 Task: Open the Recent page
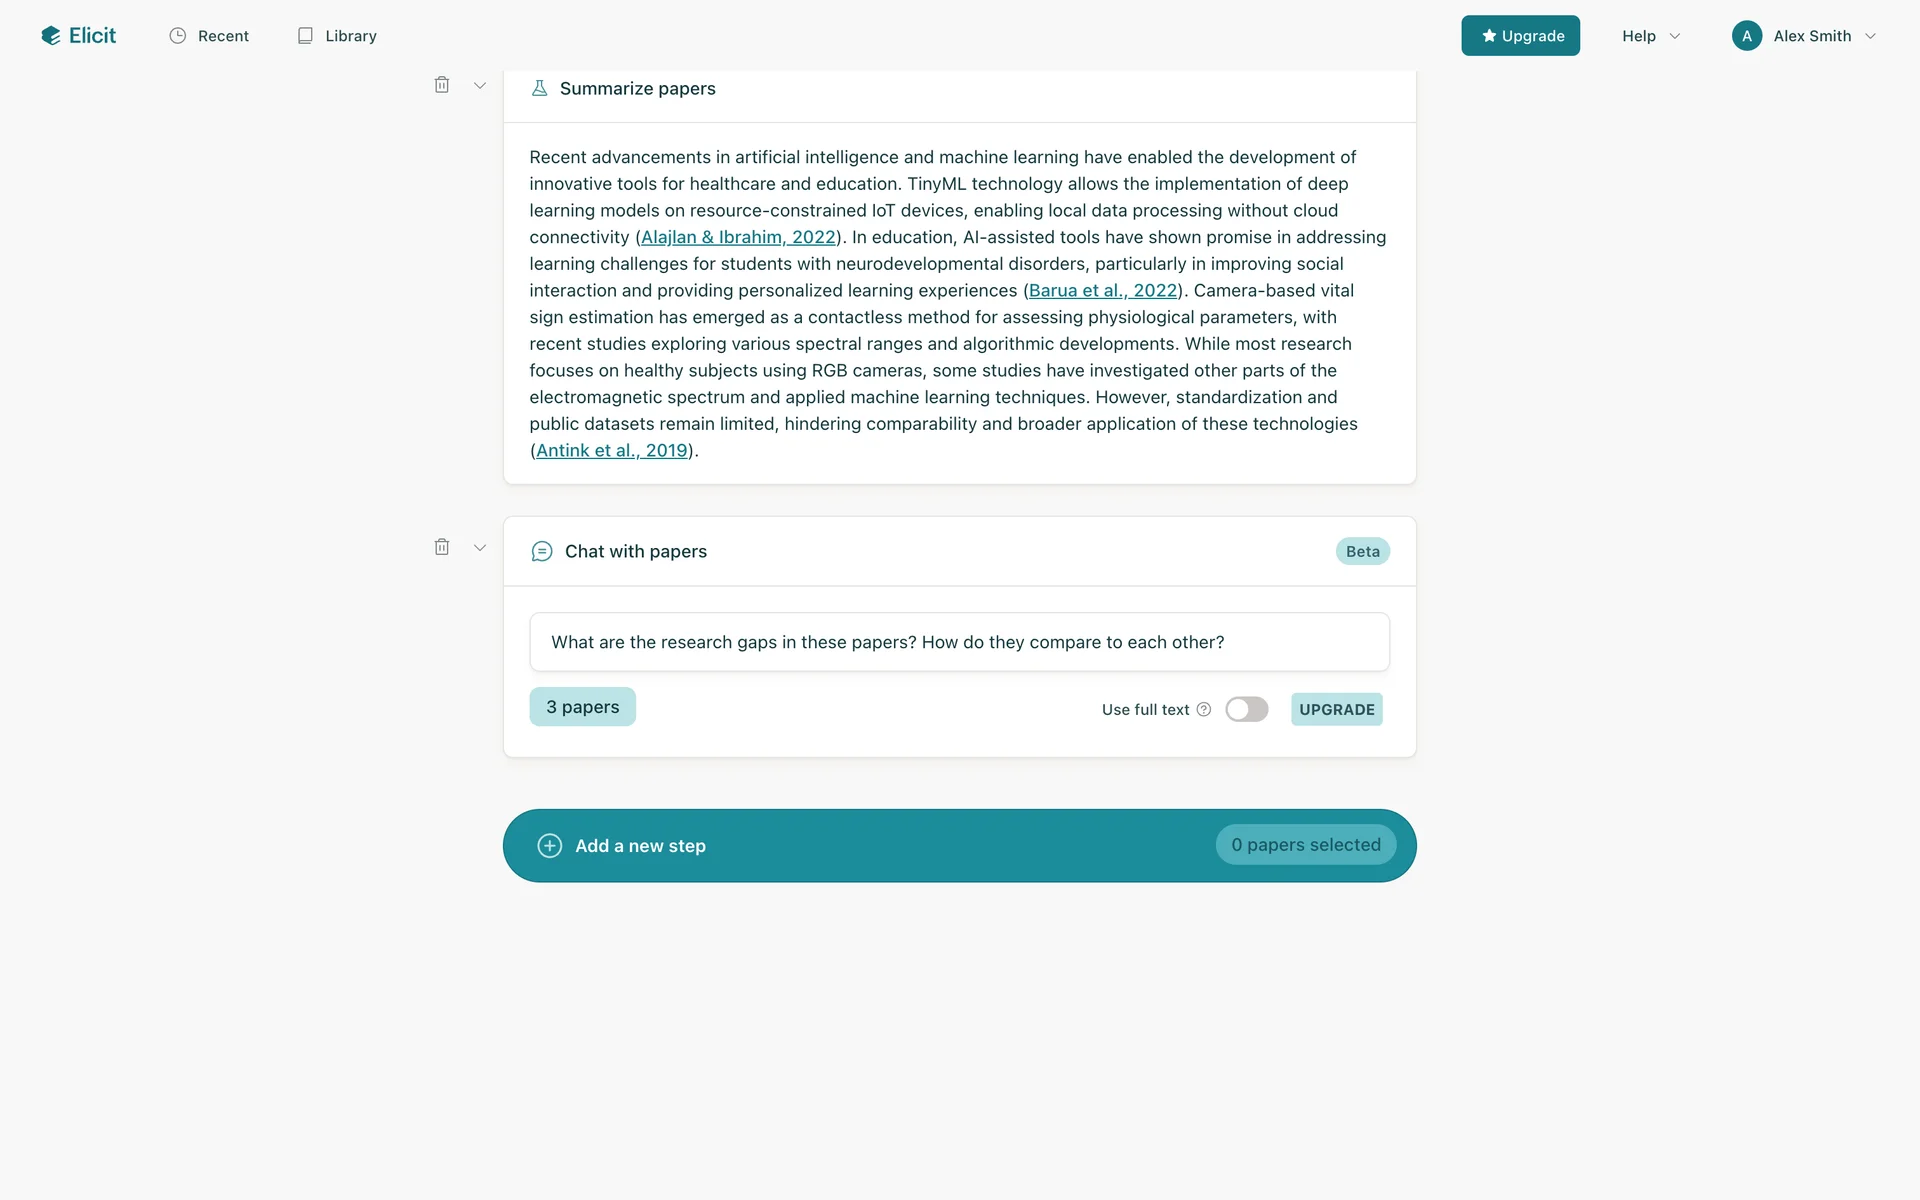coord(209,36)
